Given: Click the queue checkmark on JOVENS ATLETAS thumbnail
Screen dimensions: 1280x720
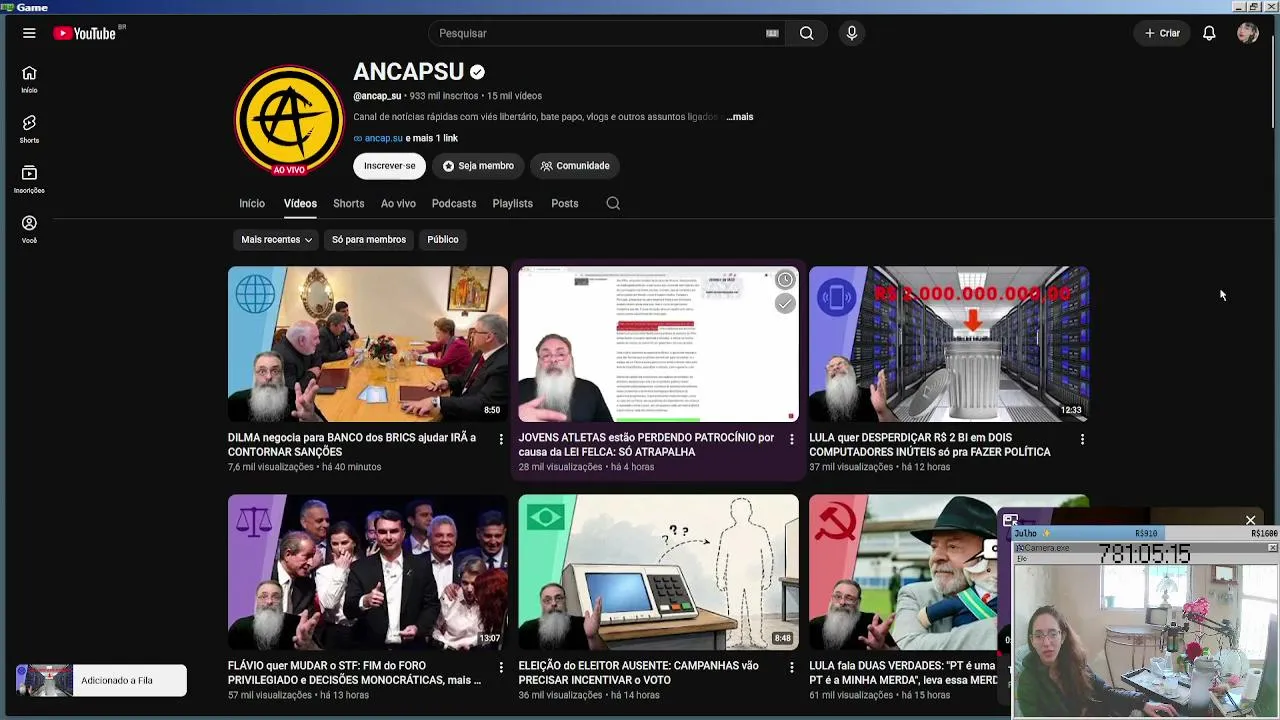Looking at the screenshot, I should pos(785,304).
